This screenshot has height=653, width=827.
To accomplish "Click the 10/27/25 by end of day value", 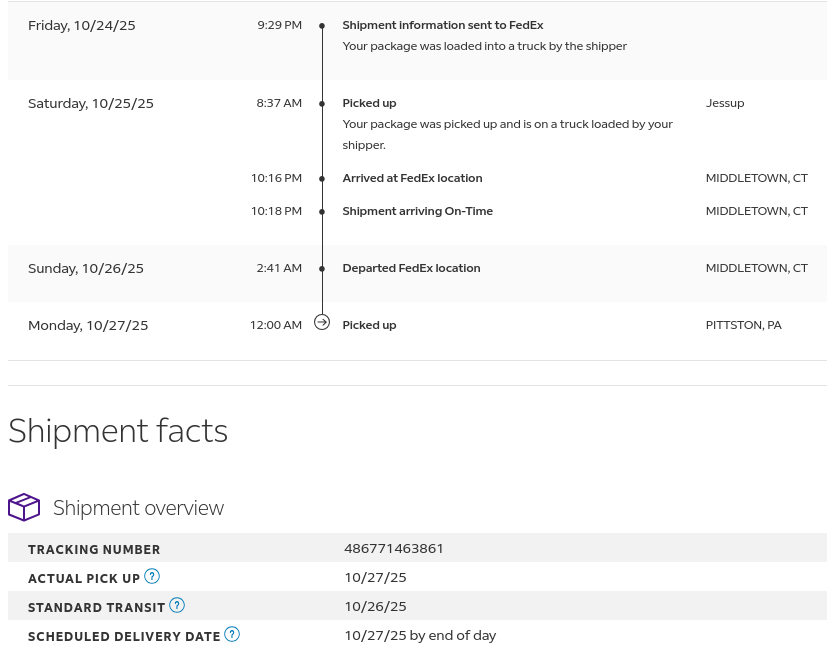I will [x=420, y=635].
